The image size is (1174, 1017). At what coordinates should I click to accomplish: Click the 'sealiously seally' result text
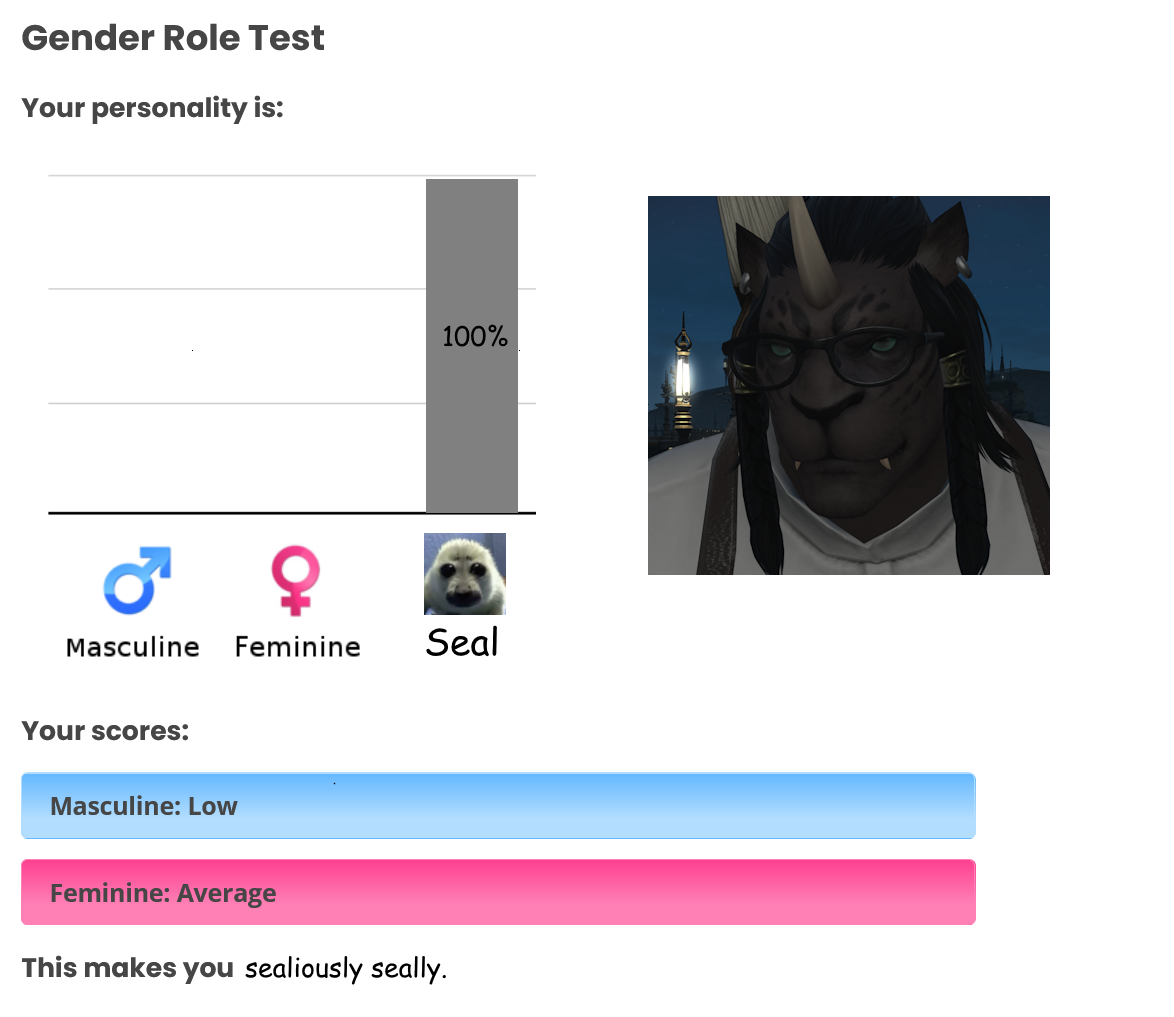pos(346,968)
